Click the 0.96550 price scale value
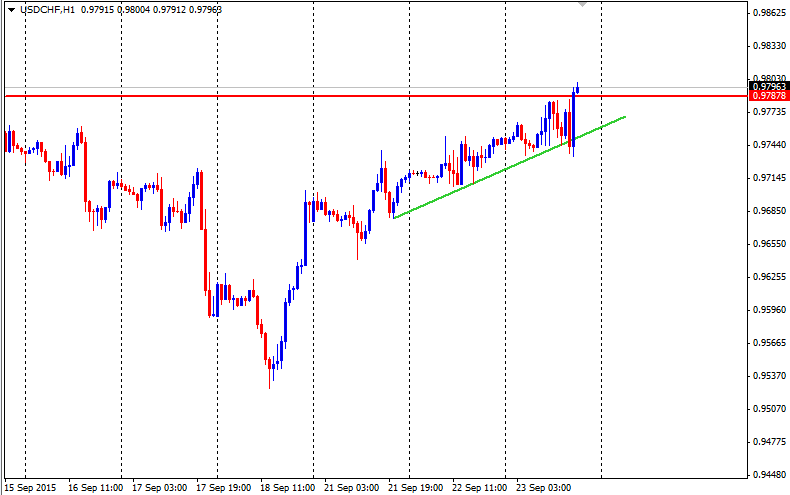 point(769,244)
